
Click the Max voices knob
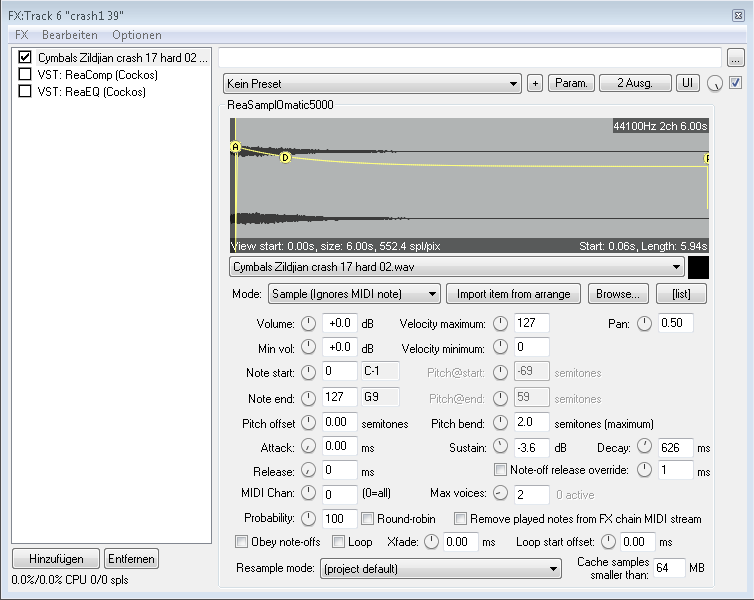(501, 493)
